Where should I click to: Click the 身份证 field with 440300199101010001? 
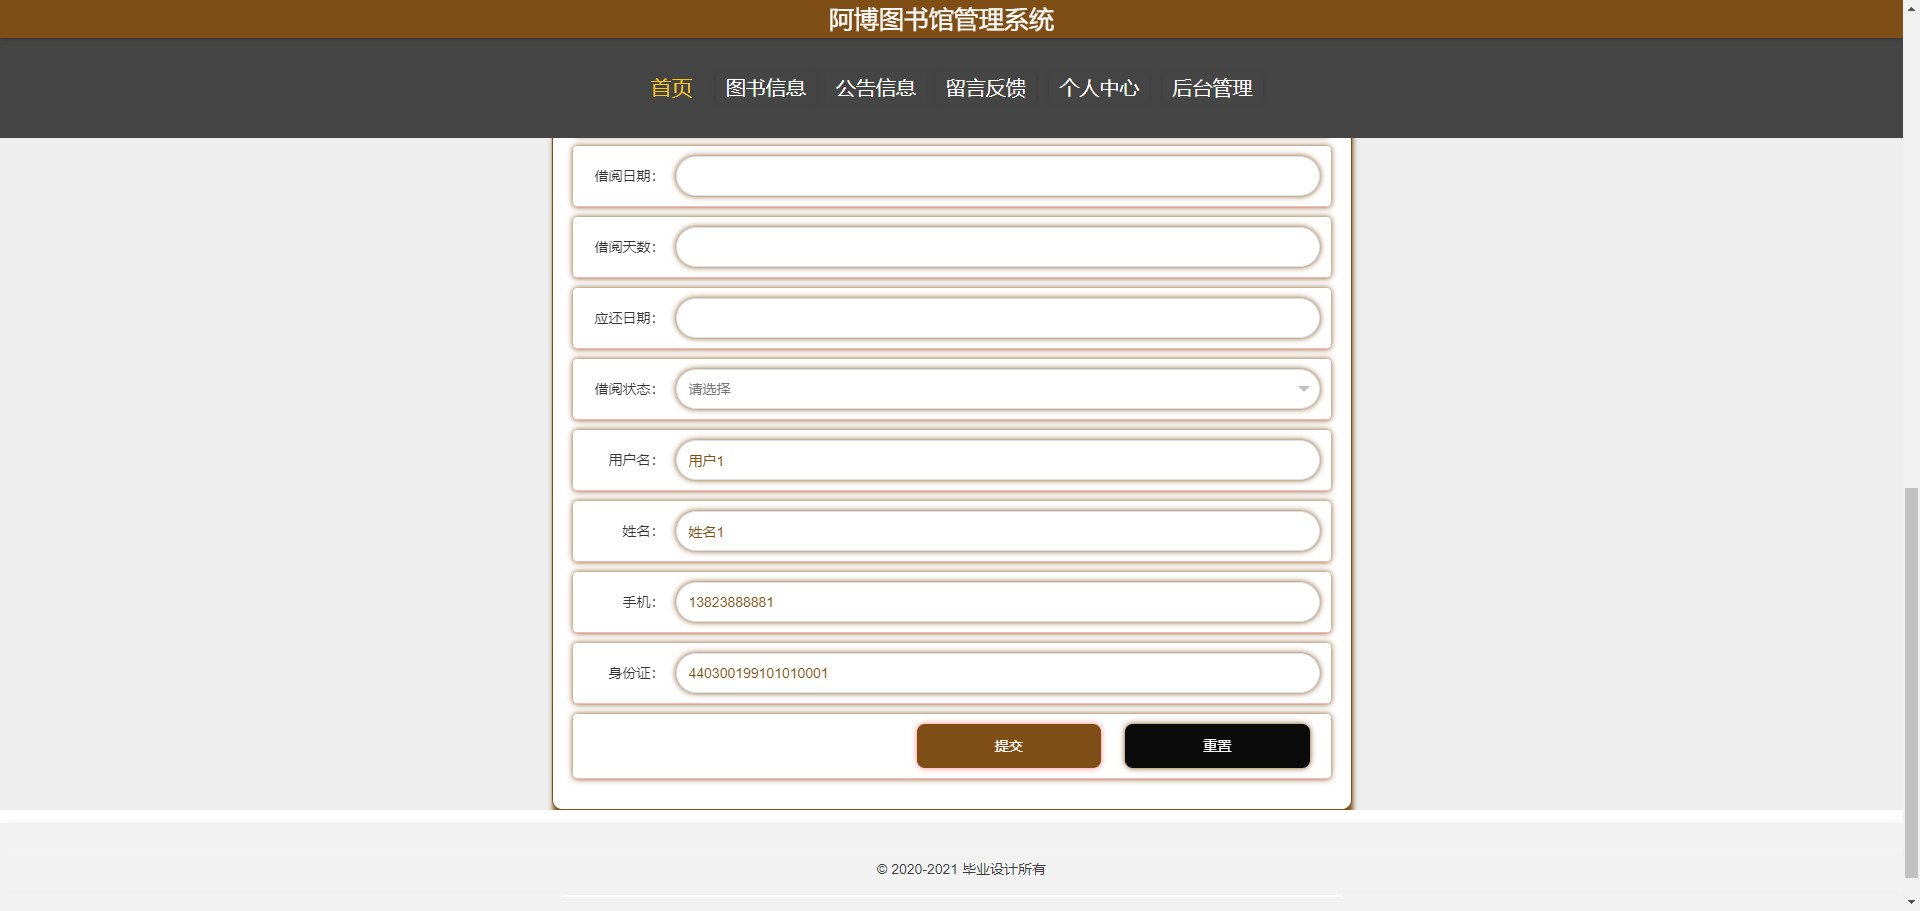[x=997, y=673]
